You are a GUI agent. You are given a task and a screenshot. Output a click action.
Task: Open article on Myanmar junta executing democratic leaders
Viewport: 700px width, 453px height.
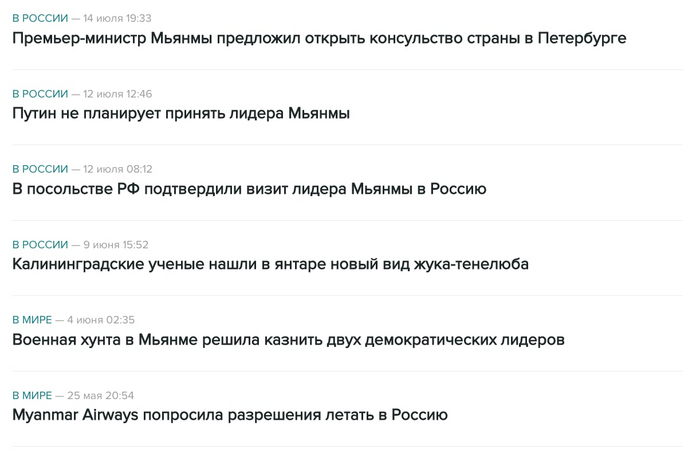click(x=288, y=339)
